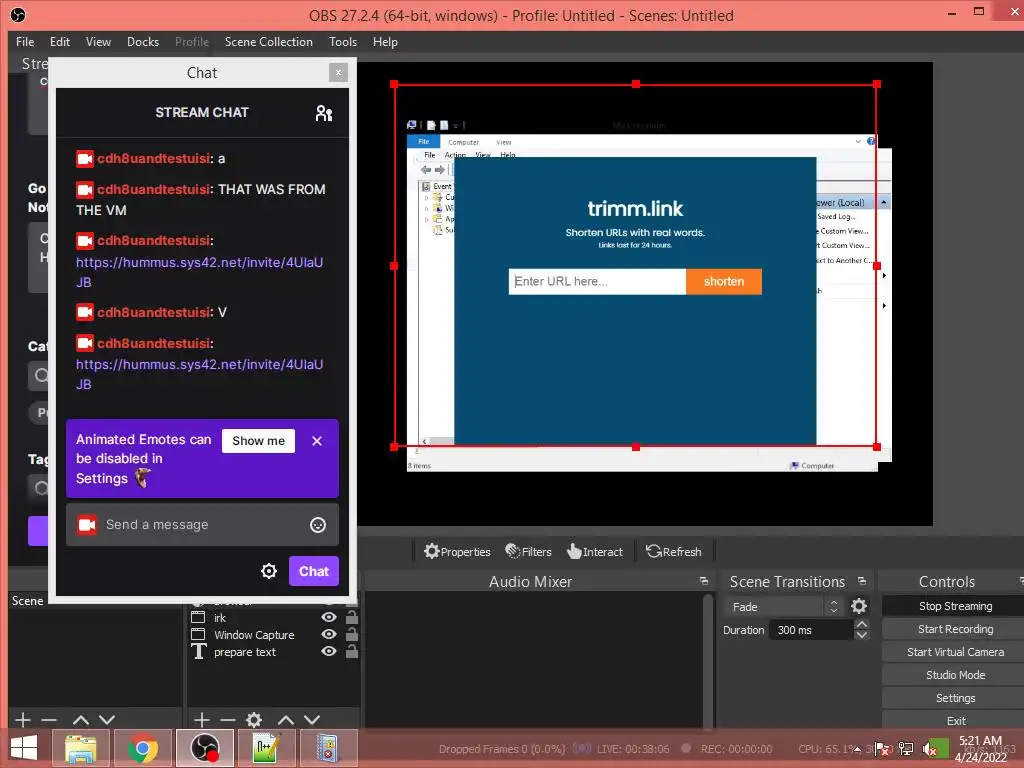This screenshot has width=1024, height=768.
Task: Open transition properties gear
Action: [859, 607]
